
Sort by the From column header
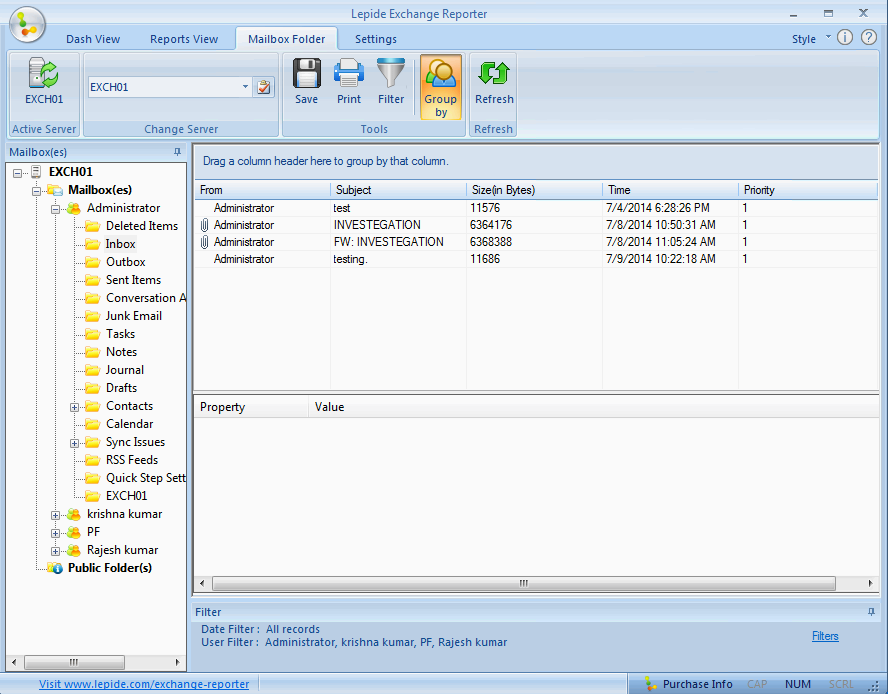coord(263,190)
